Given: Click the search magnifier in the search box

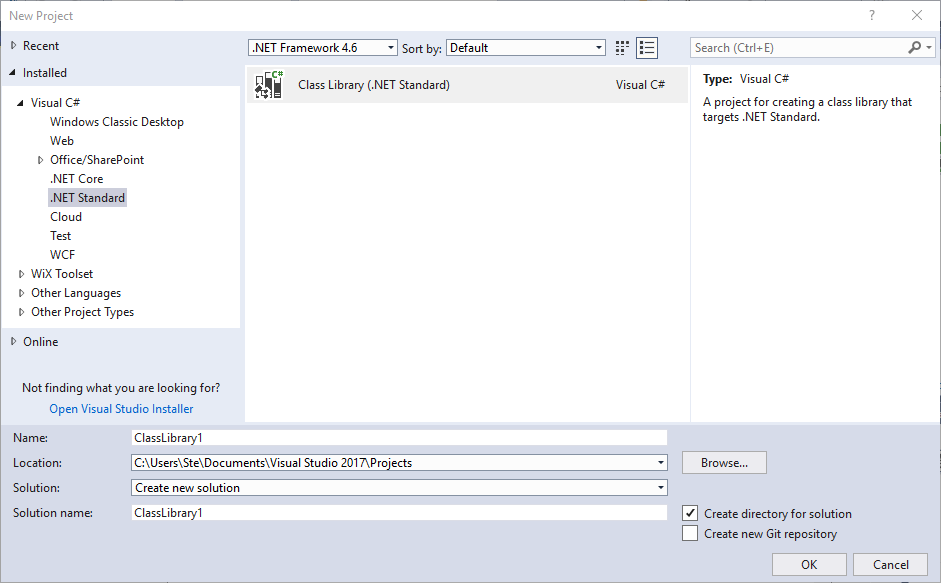Looking at the screenshot, I should [914, 47].
